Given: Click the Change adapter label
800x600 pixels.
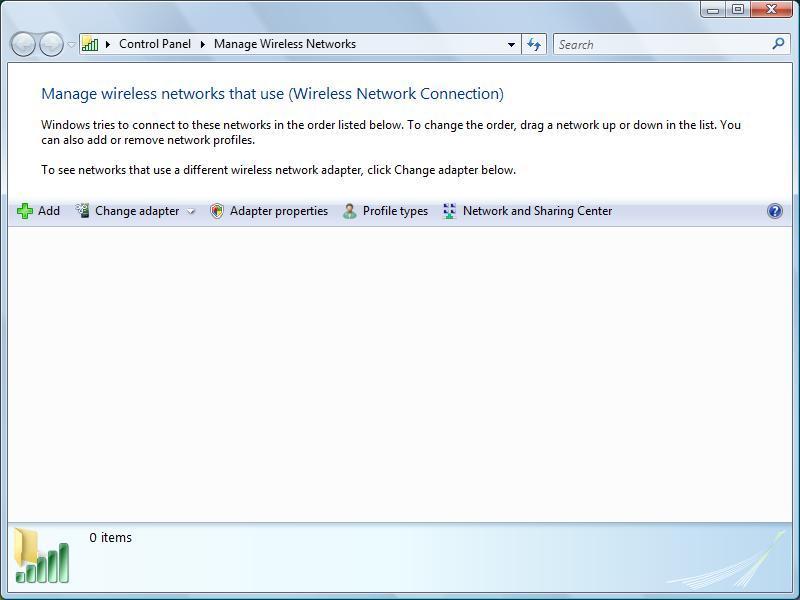Looking at the screenshot, I should tap(137, 211).
